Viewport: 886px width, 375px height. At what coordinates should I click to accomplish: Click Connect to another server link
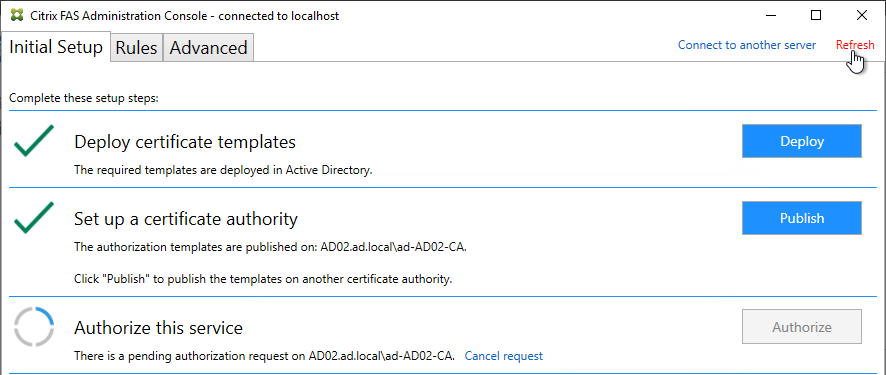tap(747, 45)
